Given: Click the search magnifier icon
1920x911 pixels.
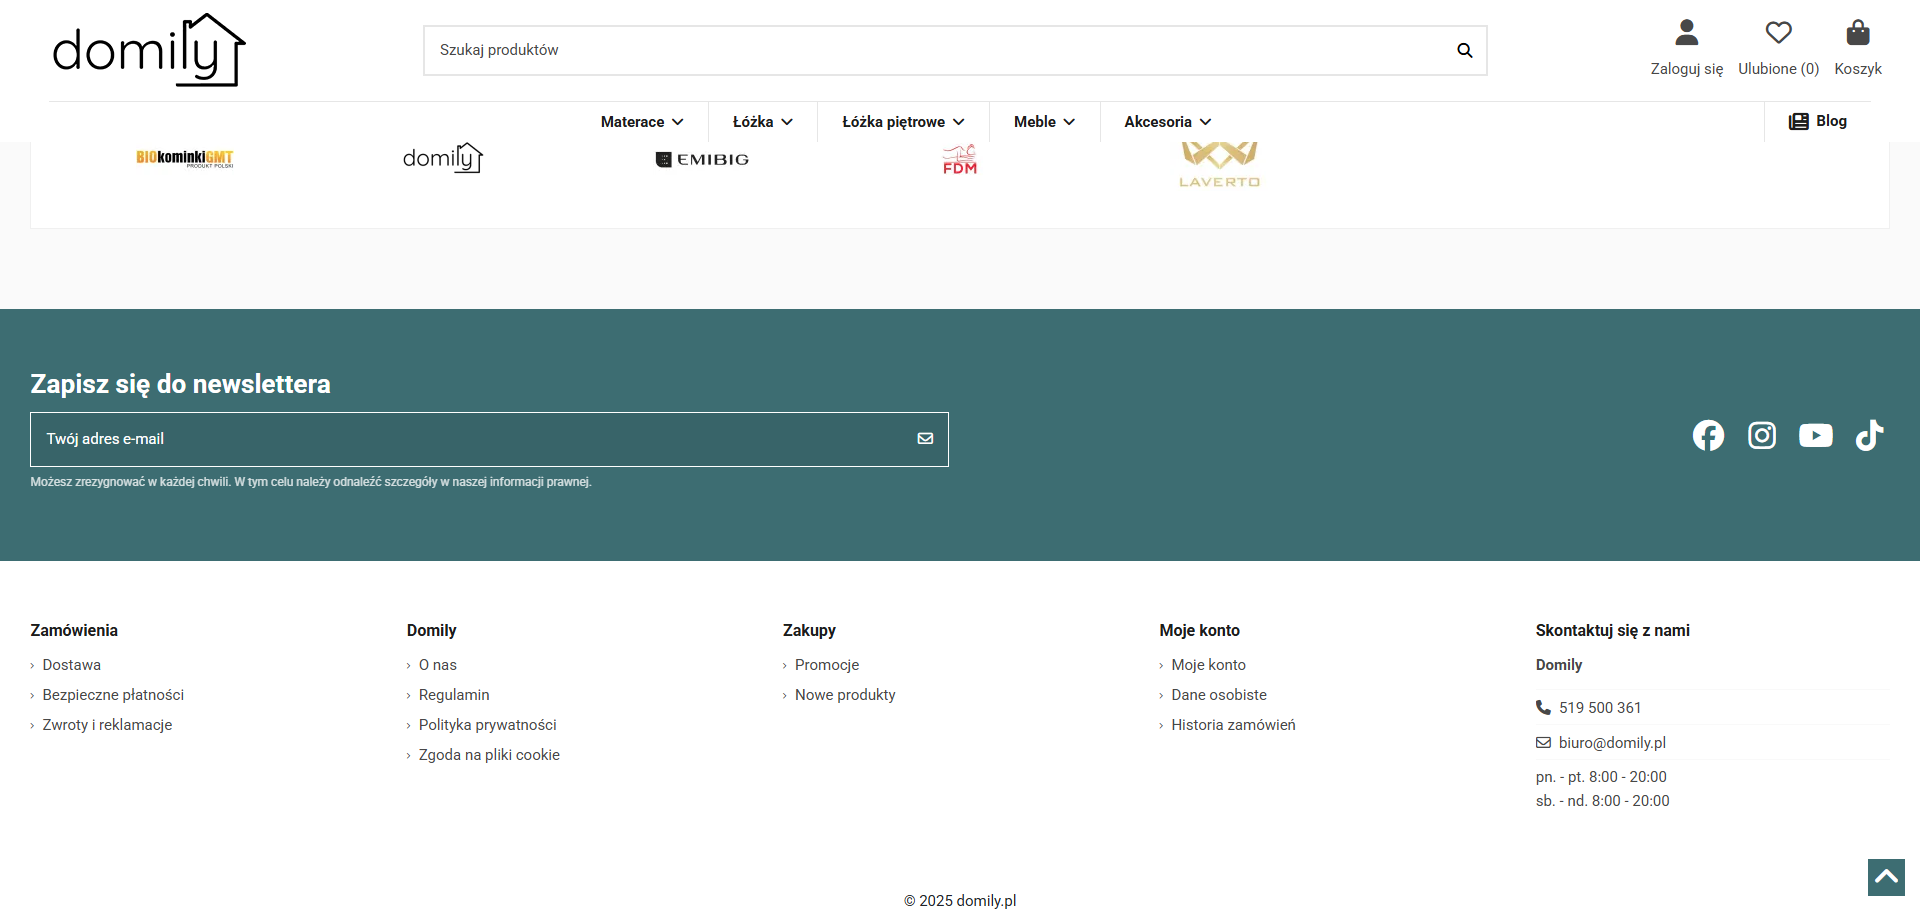Looking at the screenshot, I should tap(1464, 50).
